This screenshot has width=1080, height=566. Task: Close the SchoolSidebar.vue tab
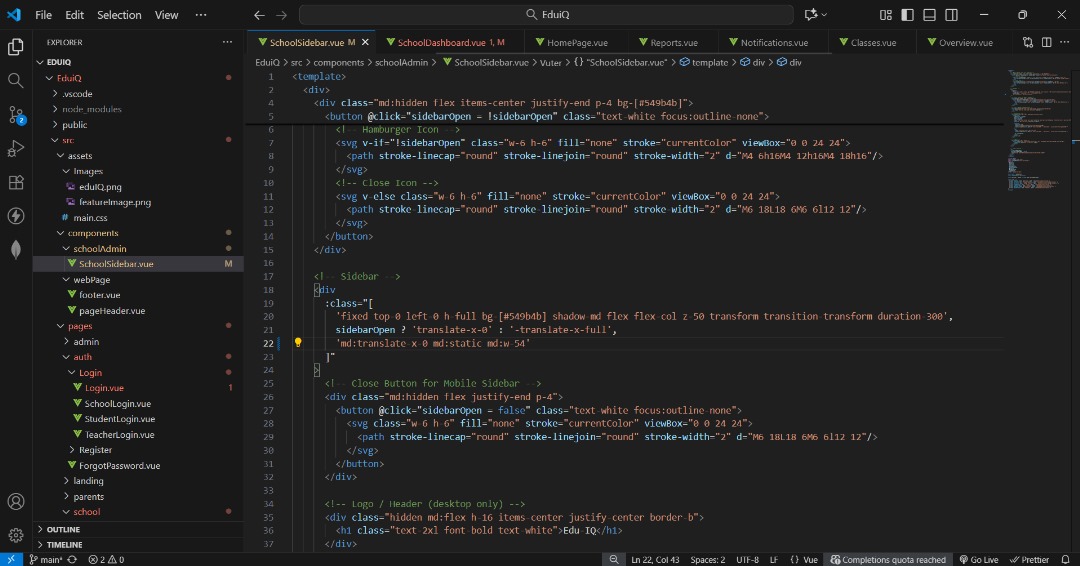tap(365, 42)
